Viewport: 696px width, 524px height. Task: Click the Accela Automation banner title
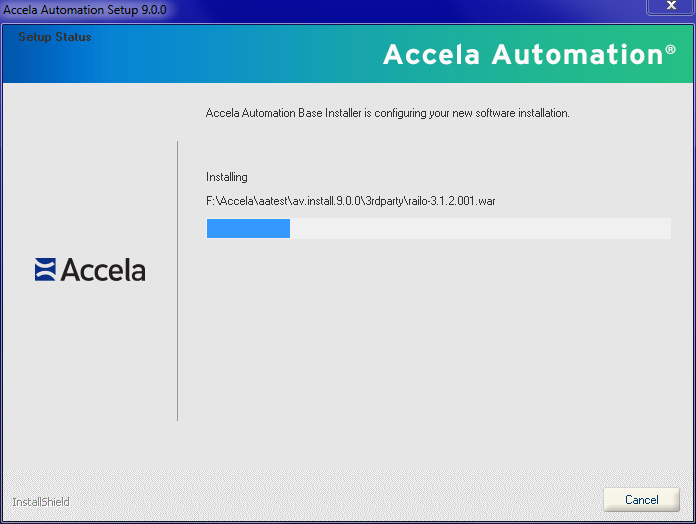pos(522,55)
